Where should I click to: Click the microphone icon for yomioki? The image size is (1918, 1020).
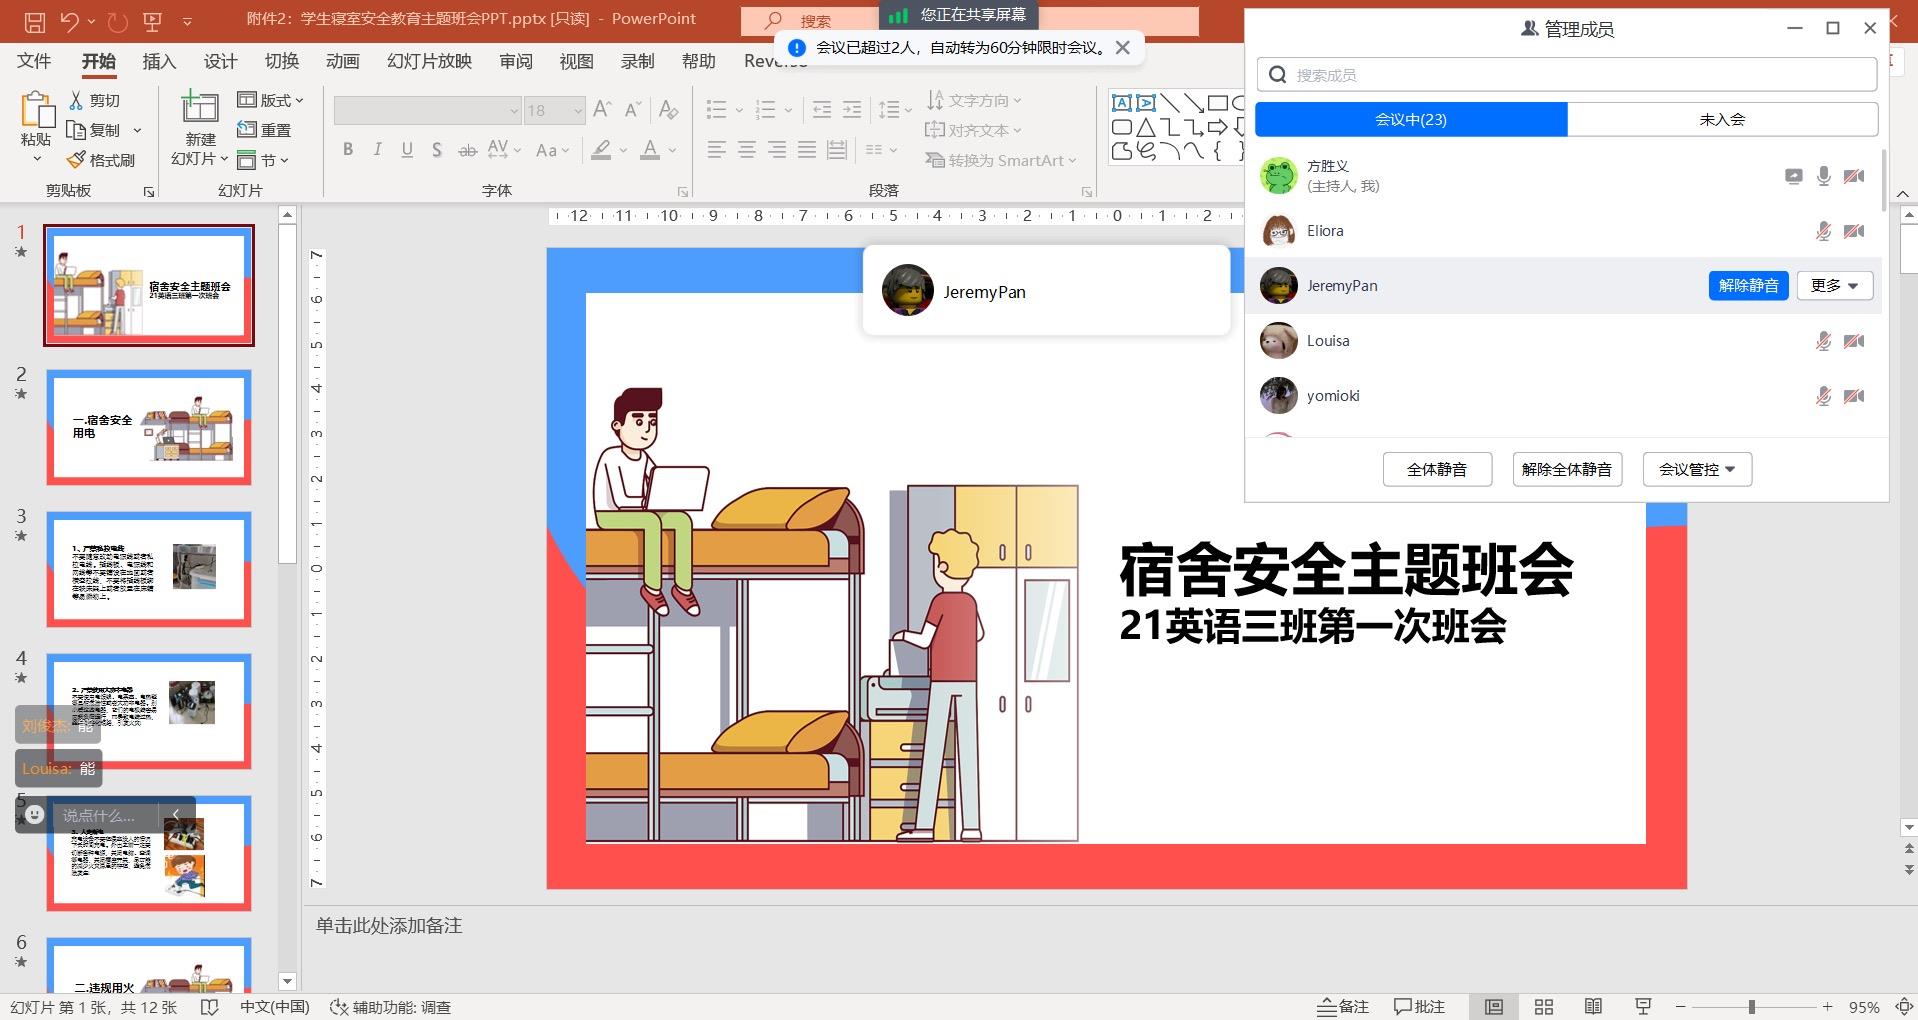tap(1824, 396)
